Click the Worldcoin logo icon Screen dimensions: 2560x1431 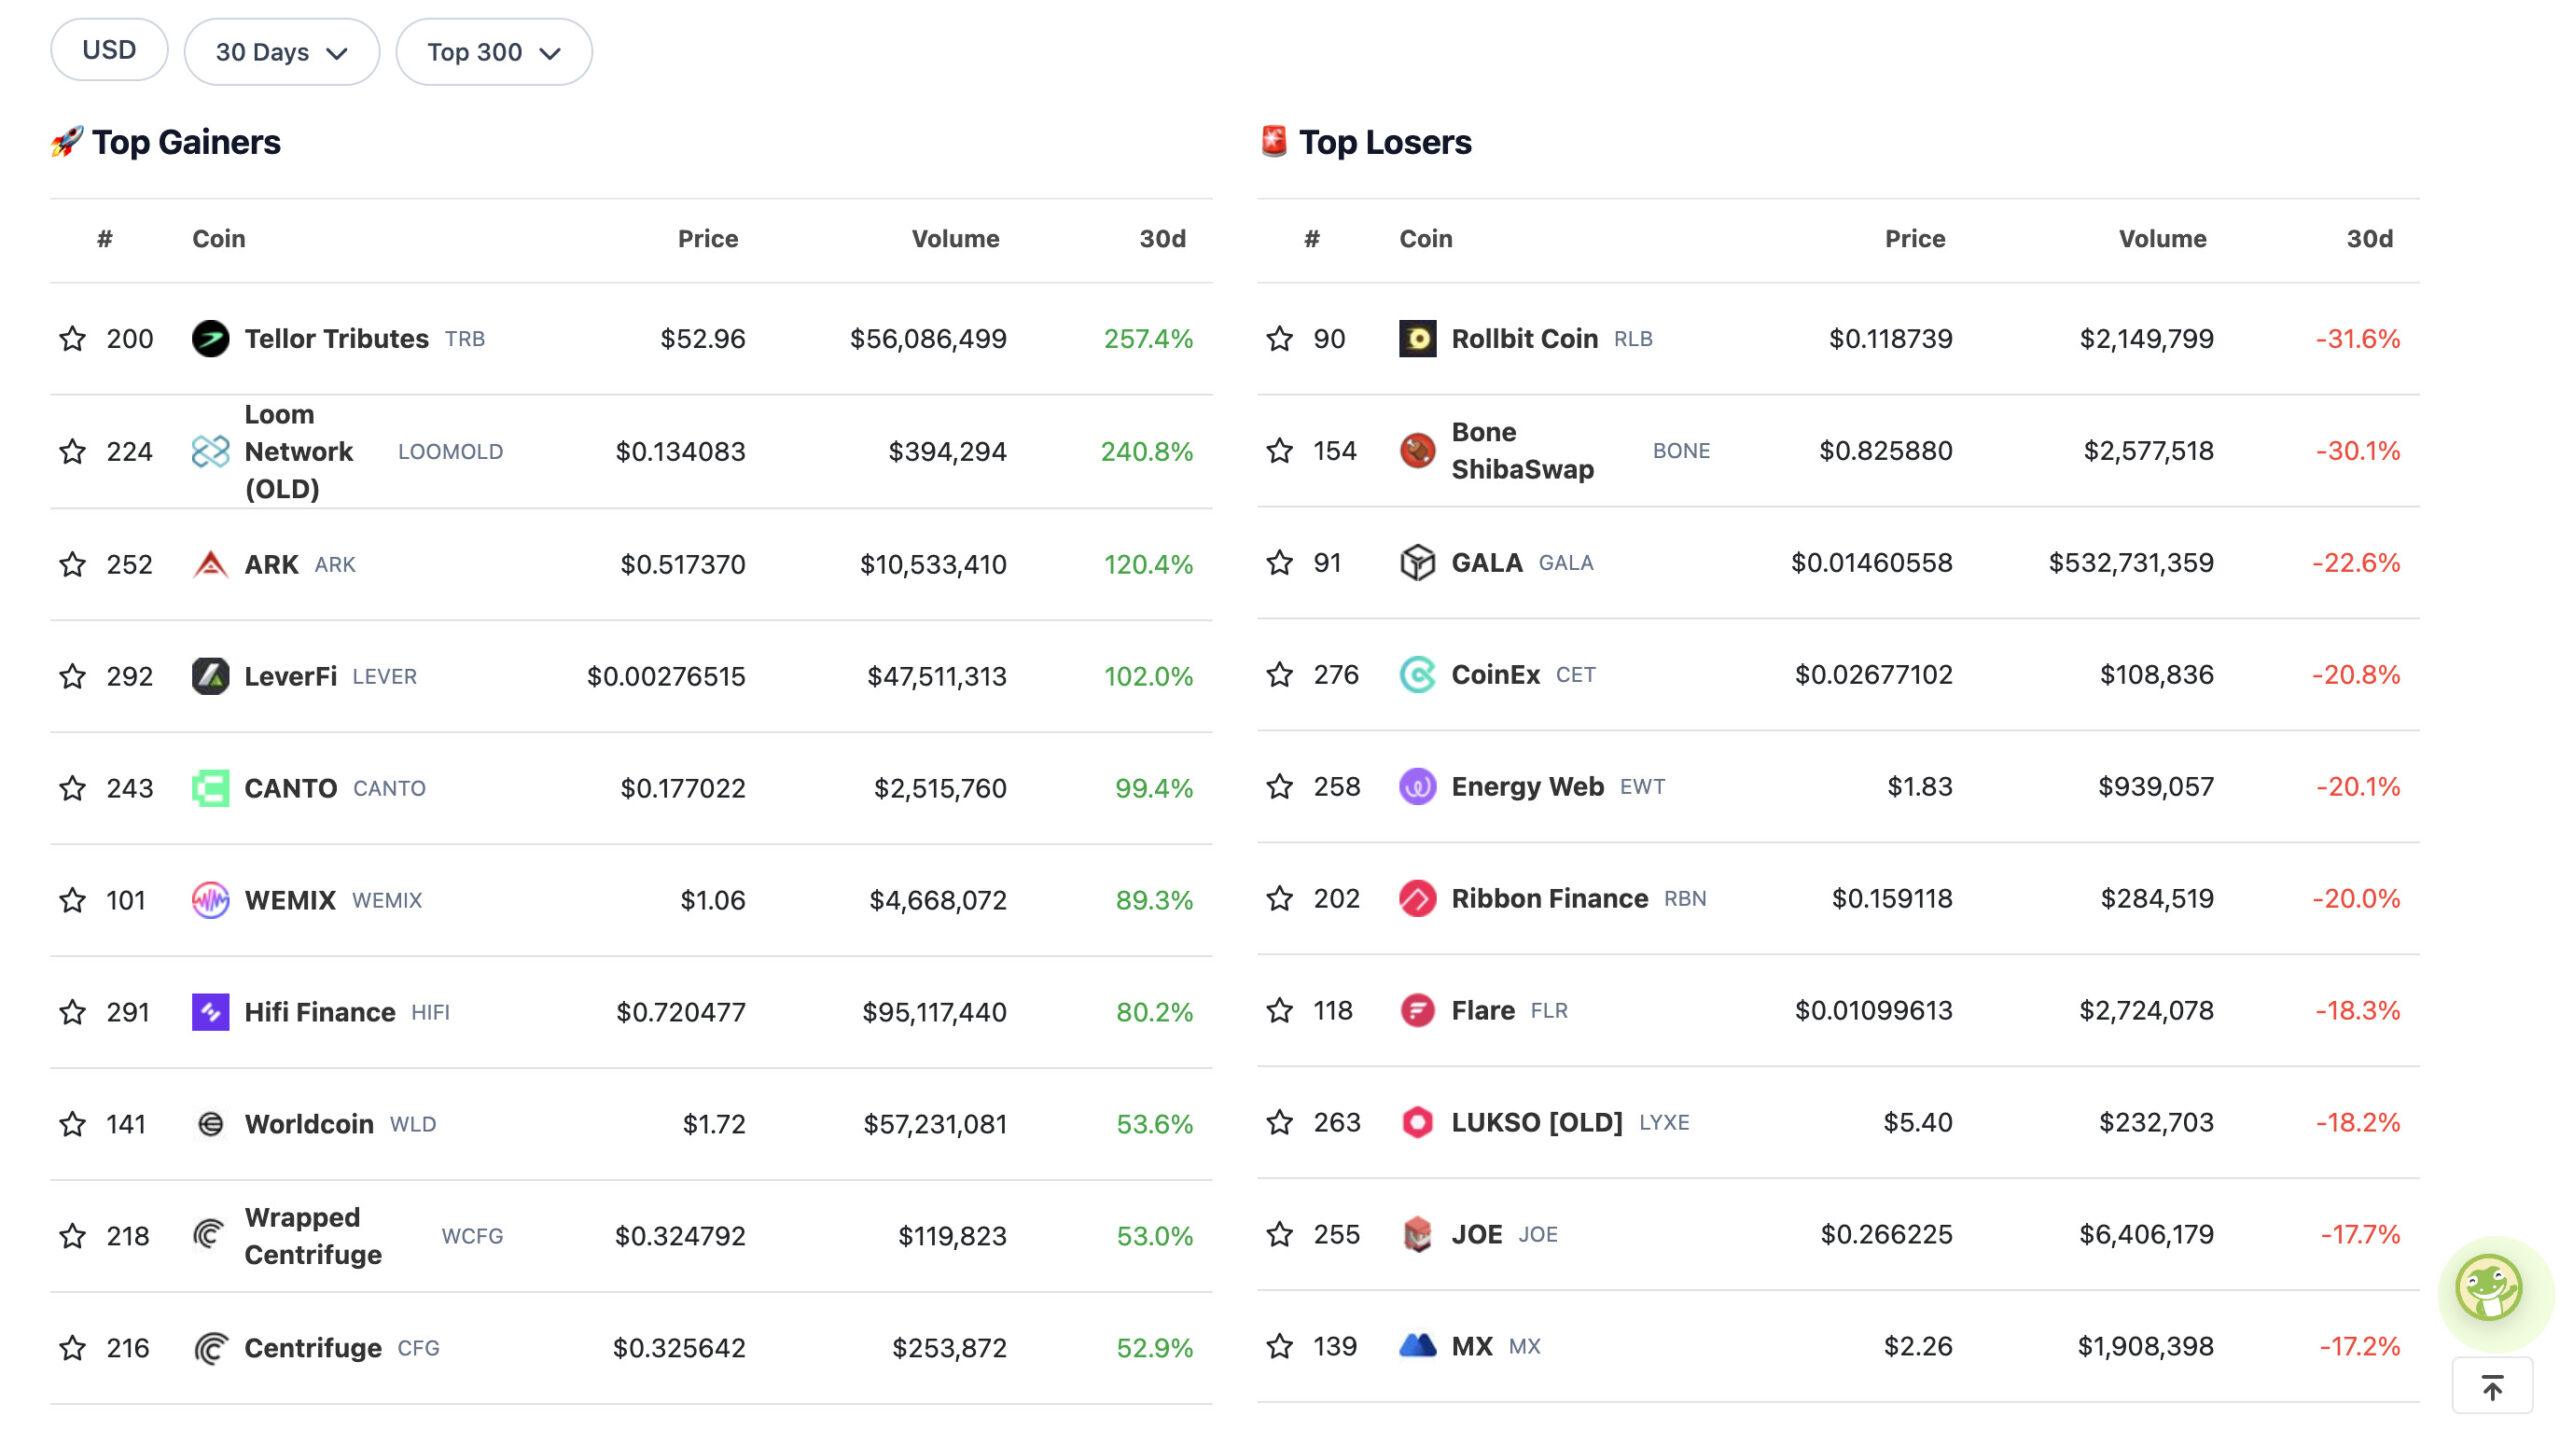pyautogui.click(x=210, y=1125)
